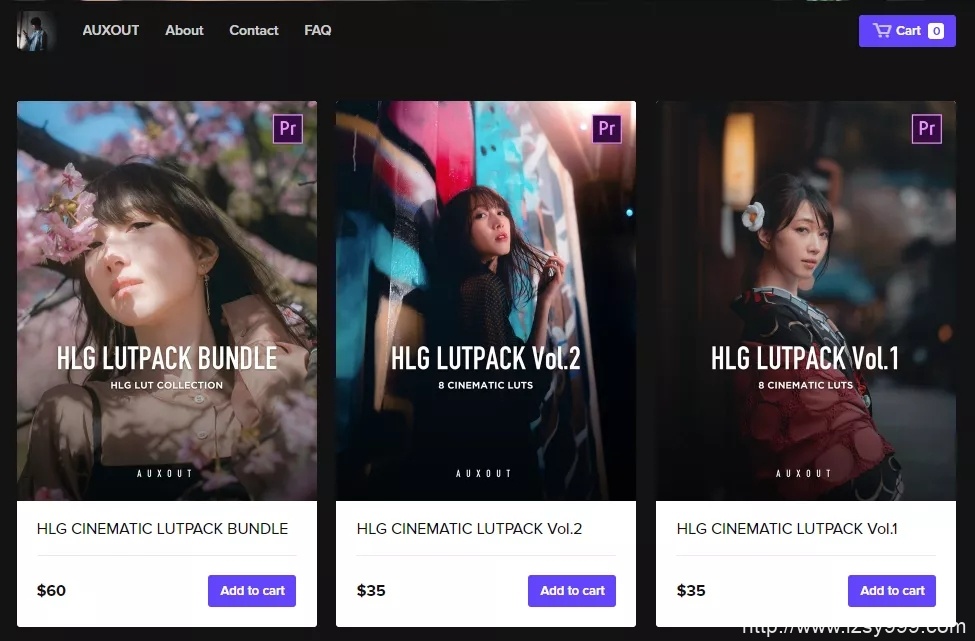Image resolution: width=975 pixels, height=641 pixels.
Task: Click the cart item count badge
Action: [936, 30]
